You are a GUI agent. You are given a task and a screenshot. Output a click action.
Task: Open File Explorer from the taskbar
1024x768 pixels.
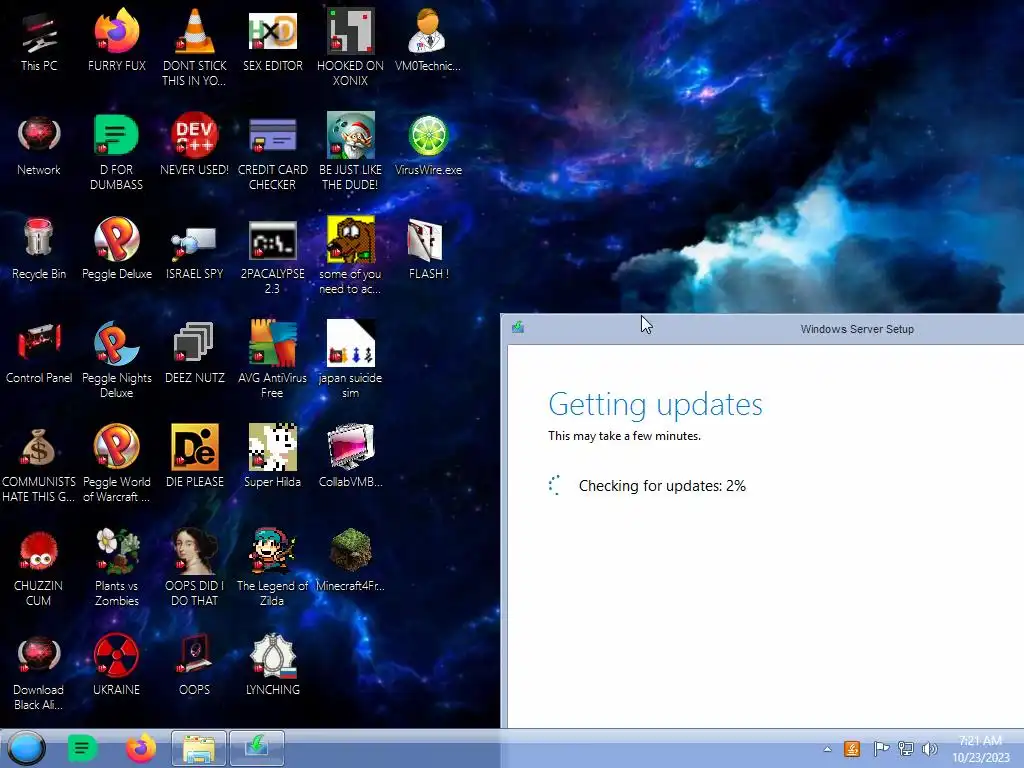[199, 748]
